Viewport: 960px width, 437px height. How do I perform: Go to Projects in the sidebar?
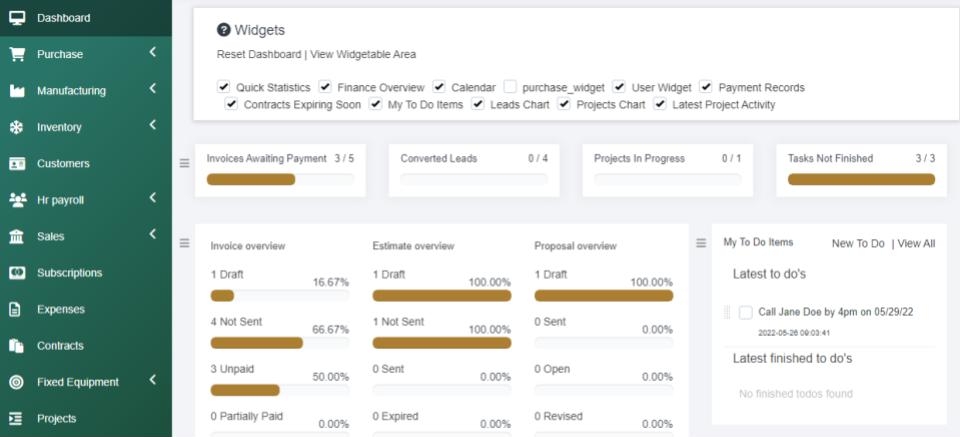click(x=57, y=418)
